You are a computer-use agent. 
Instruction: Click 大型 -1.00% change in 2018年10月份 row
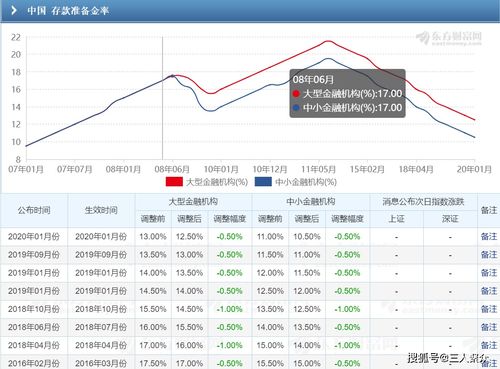tap(230, 309)
